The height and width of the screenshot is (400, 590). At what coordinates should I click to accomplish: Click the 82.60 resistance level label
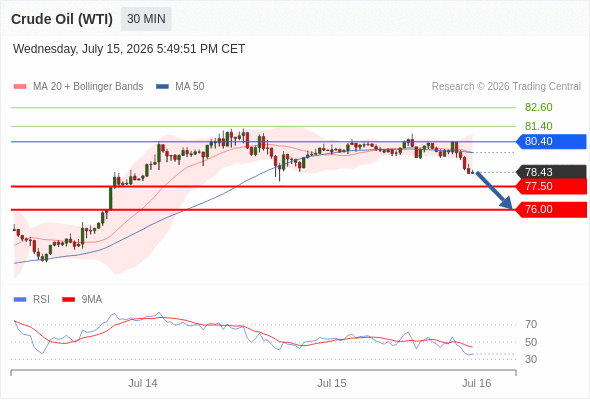(x=538, y=107)
